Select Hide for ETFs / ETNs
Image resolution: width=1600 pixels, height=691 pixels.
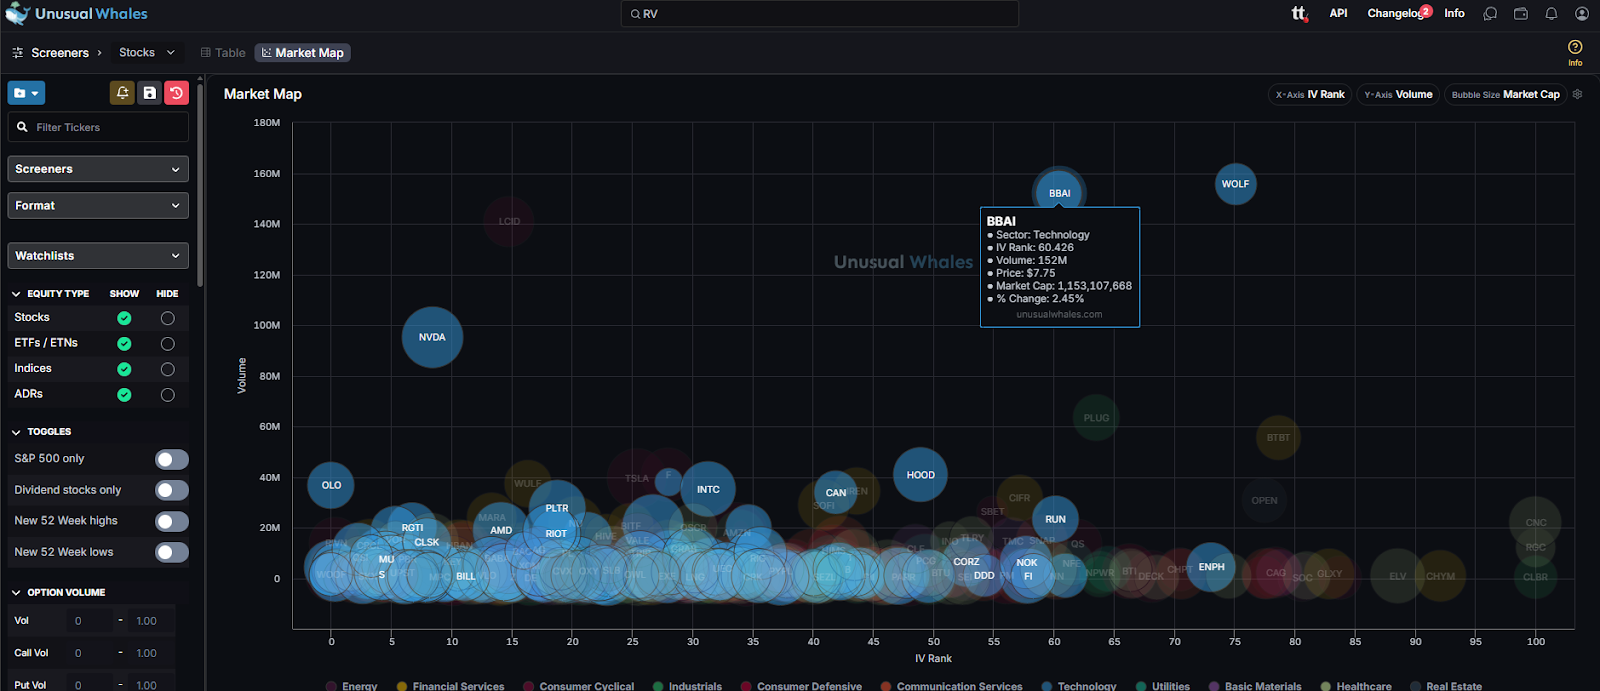[167, 344]
